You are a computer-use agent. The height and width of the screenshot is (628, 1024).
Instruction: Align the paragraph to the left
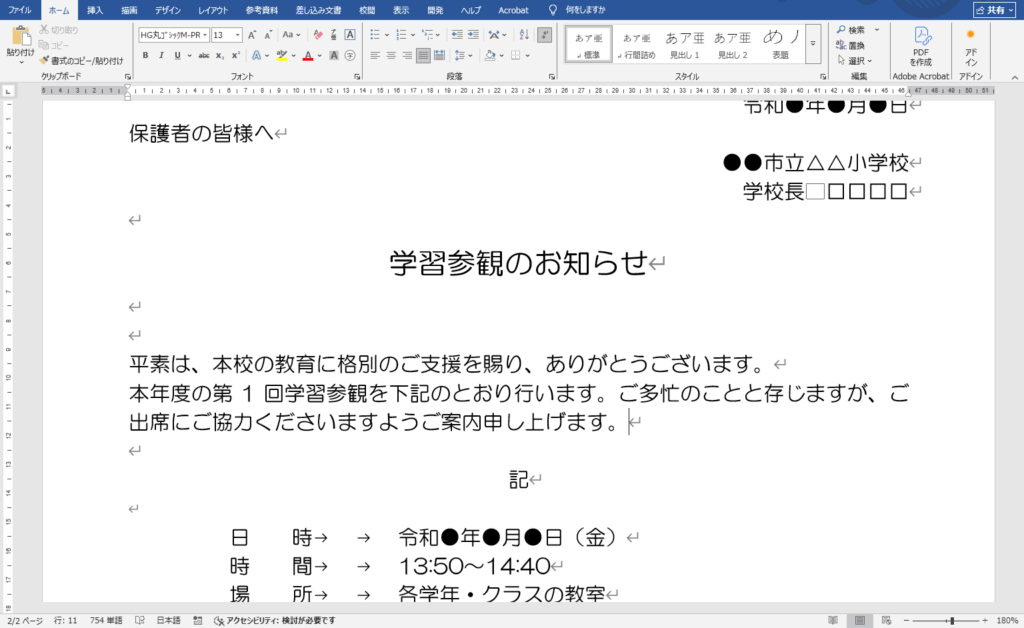[375, 55]
